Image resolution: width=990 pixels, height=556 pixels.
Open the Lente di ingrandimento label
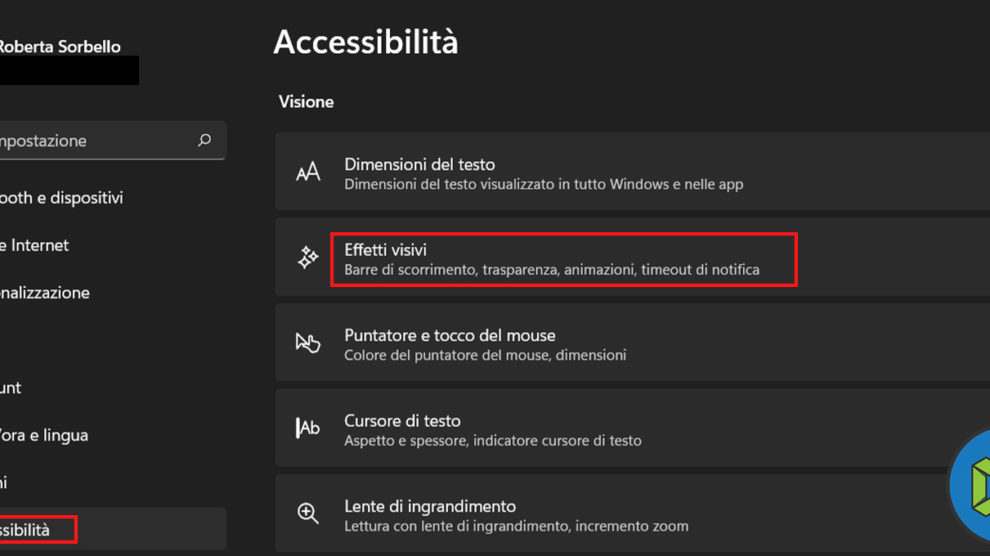pyautogui.click(x=430, y=506)
